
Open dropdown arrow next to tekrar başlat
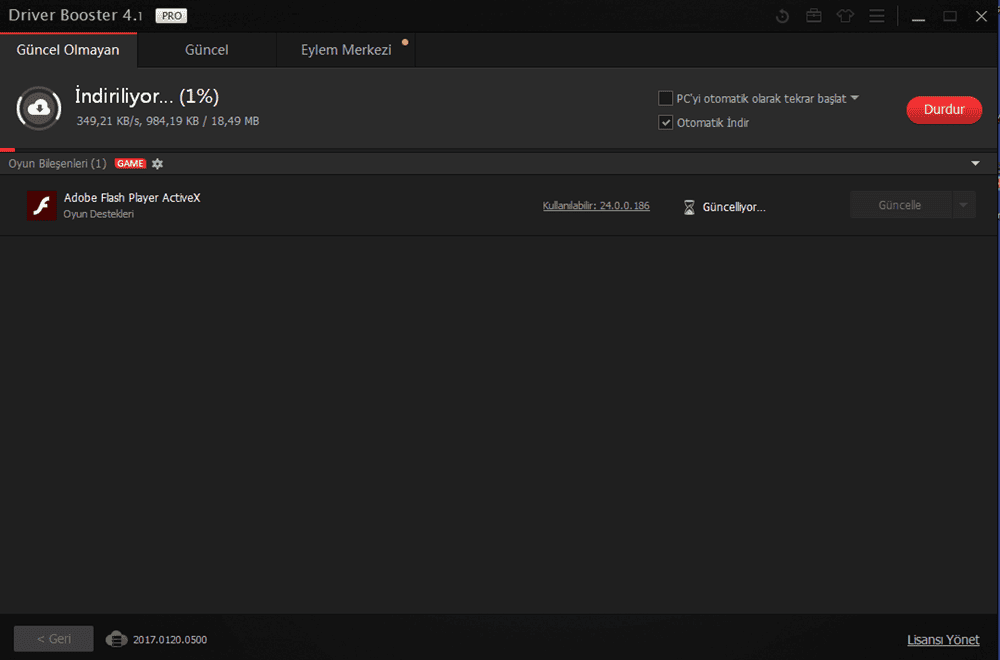tap(855, 98)
